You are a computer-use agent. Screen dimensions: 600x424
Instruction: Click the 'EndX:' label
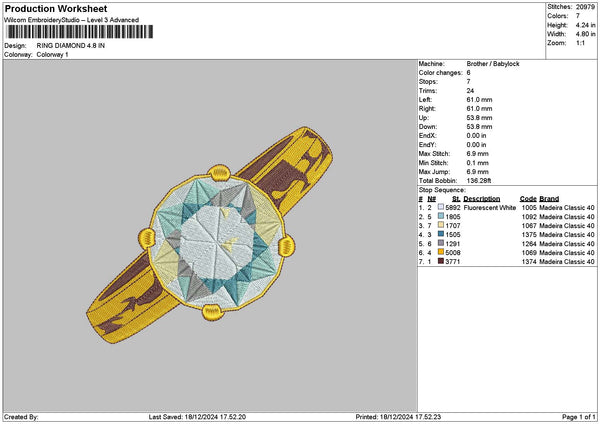pos(427,136)
